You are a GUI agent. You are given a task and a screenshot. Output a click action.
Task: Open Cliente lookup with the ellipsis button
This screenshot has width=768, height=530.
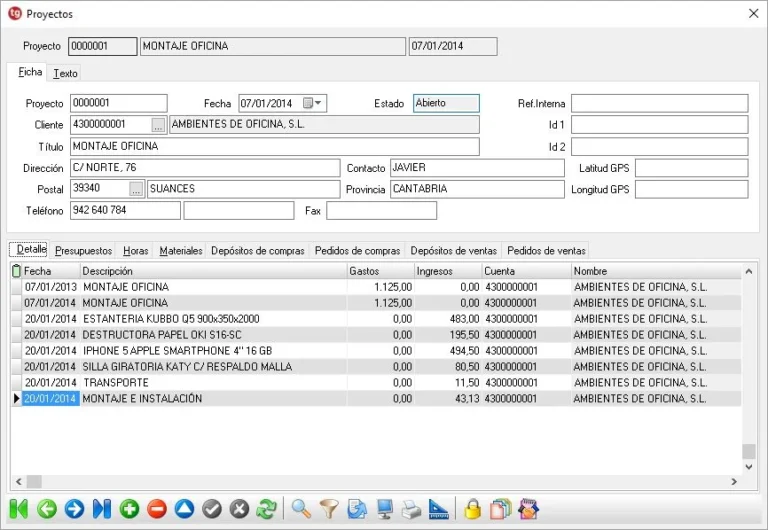[158, 125]
